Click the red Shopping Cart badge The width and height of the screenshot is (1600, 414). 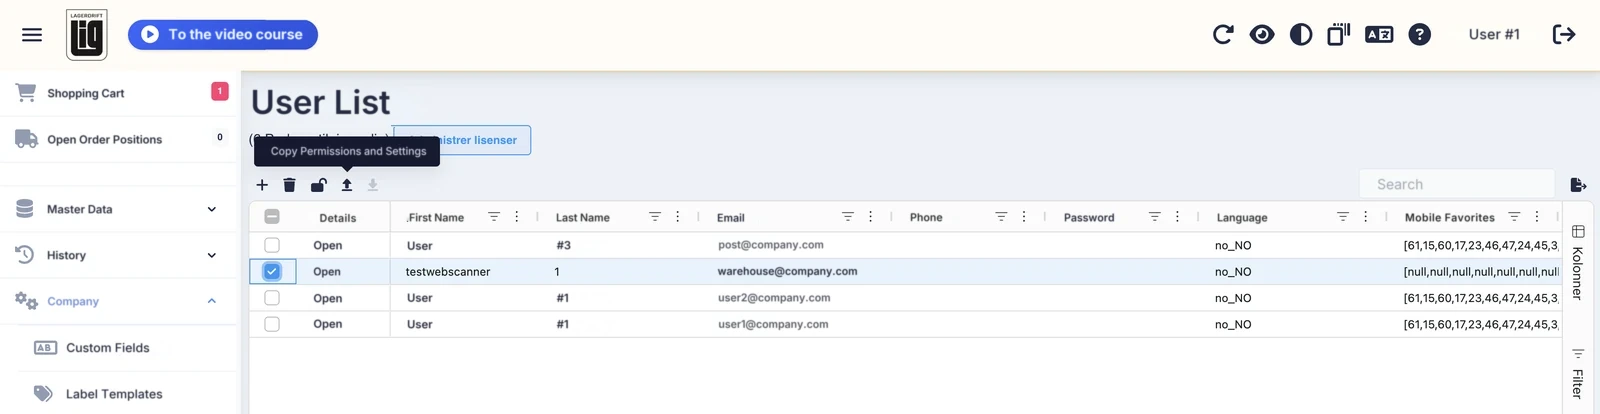(x=220, y=91)
